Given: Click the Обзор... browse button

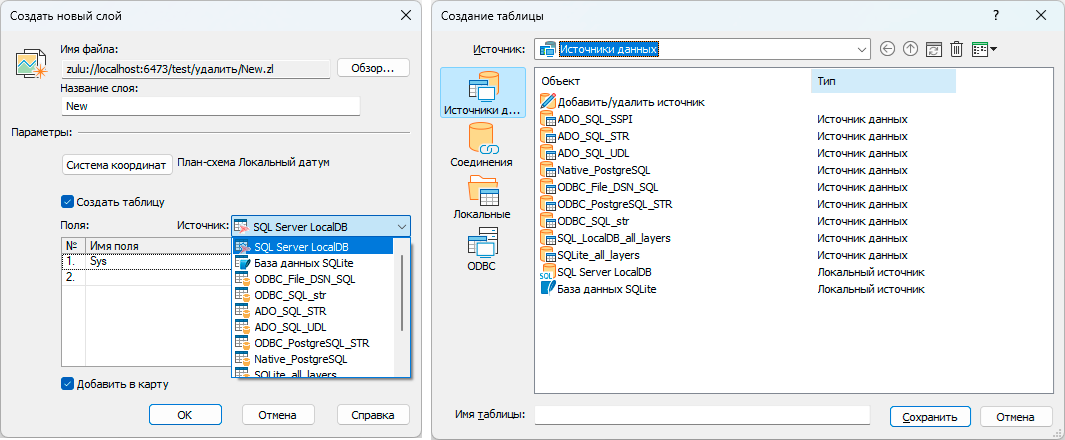Looking at the screenshot, I should tap(373, 68).
